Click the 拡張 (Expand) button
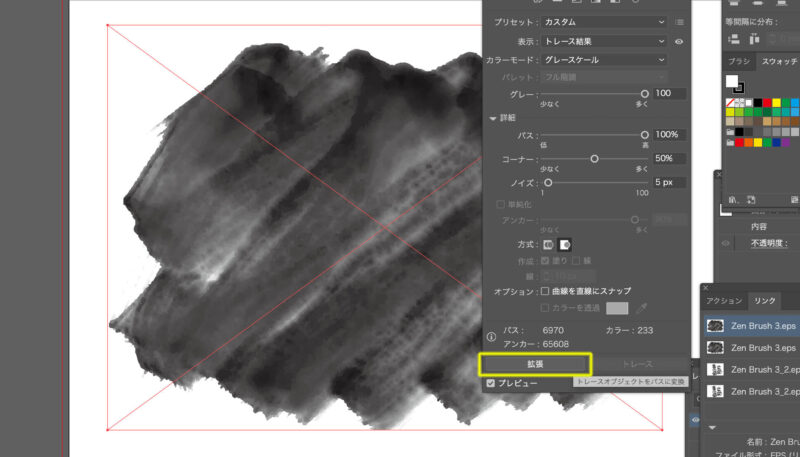This screenshot has width=800, height=457. point(535,364)
